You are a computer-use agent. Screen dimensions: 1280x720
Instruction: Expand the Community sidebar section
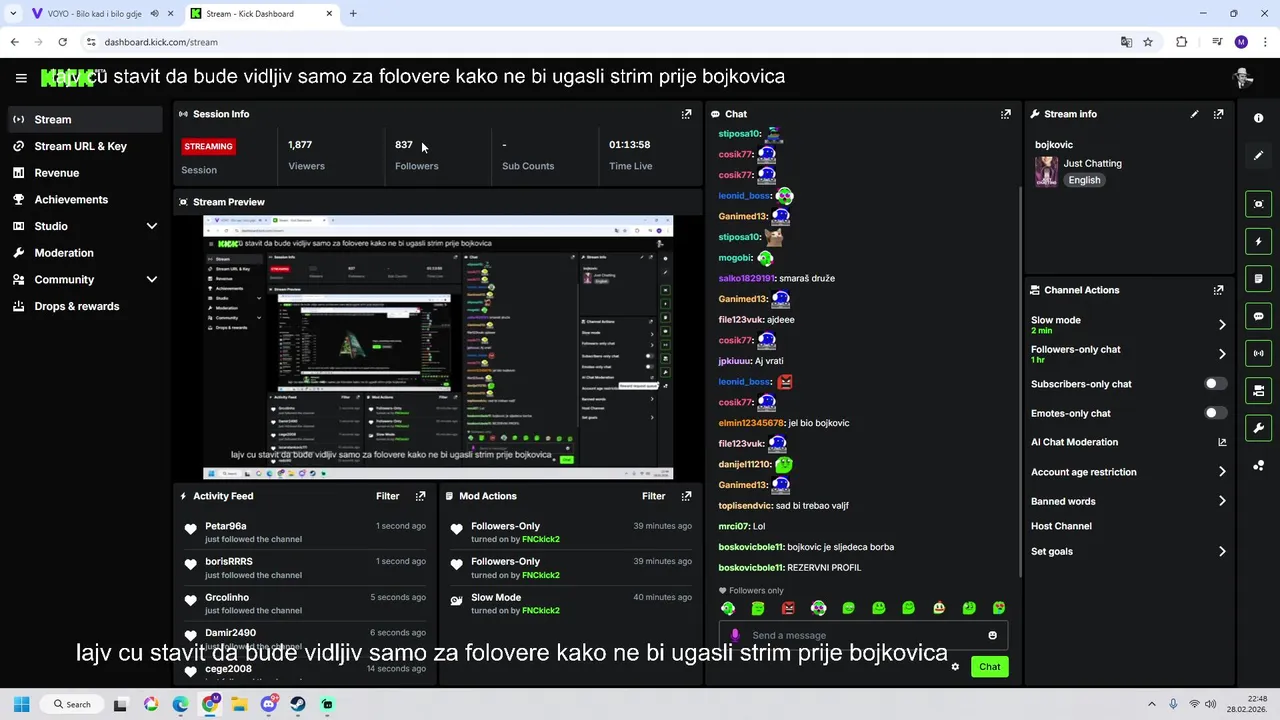[152, 280]
